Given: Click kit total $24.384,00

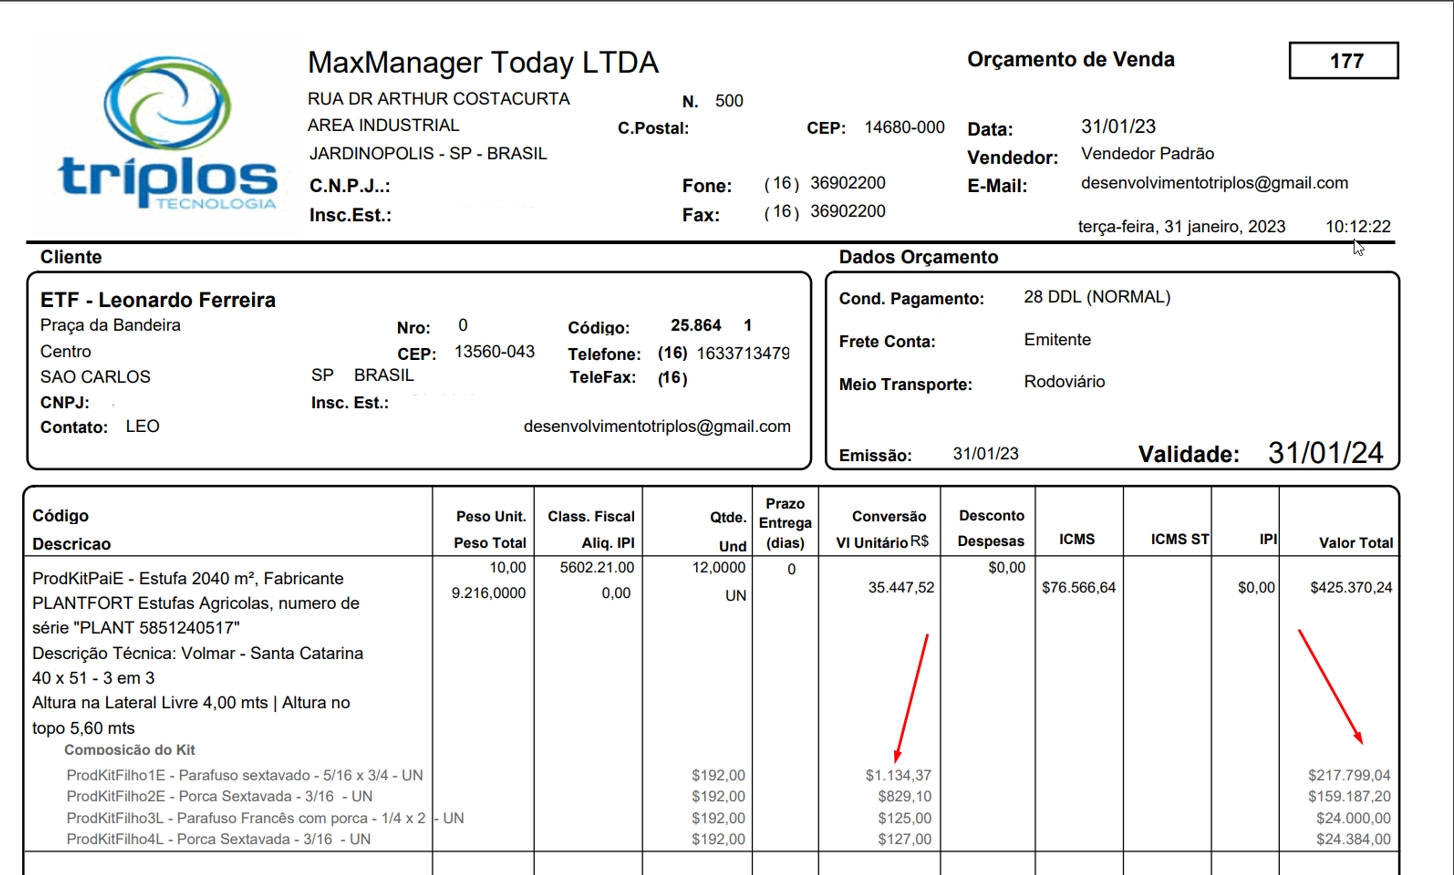Looking at the screenshot, I should 1353,840.
